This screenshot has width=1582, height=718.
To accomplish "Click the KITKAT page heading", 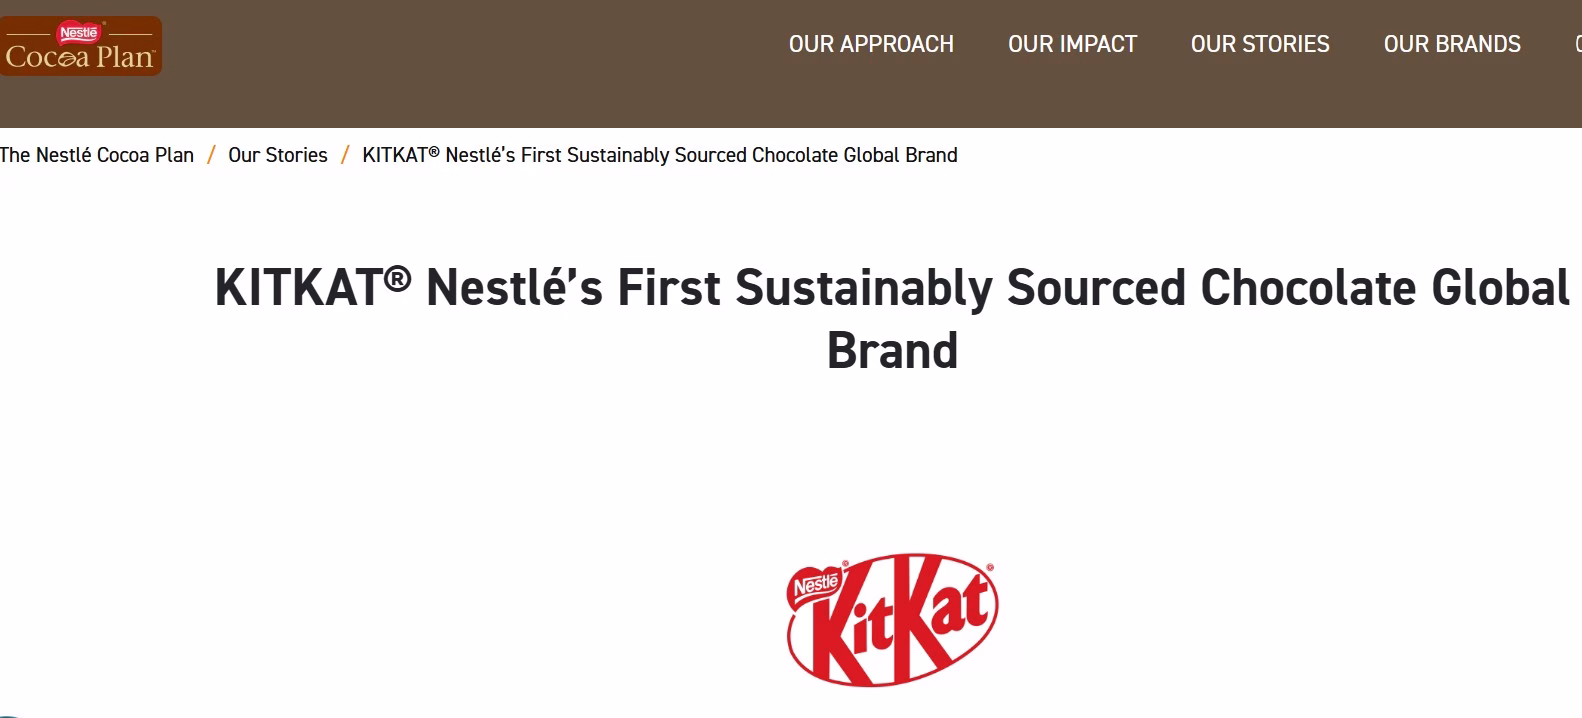I will pyautogui.click(x=890, y=318).
